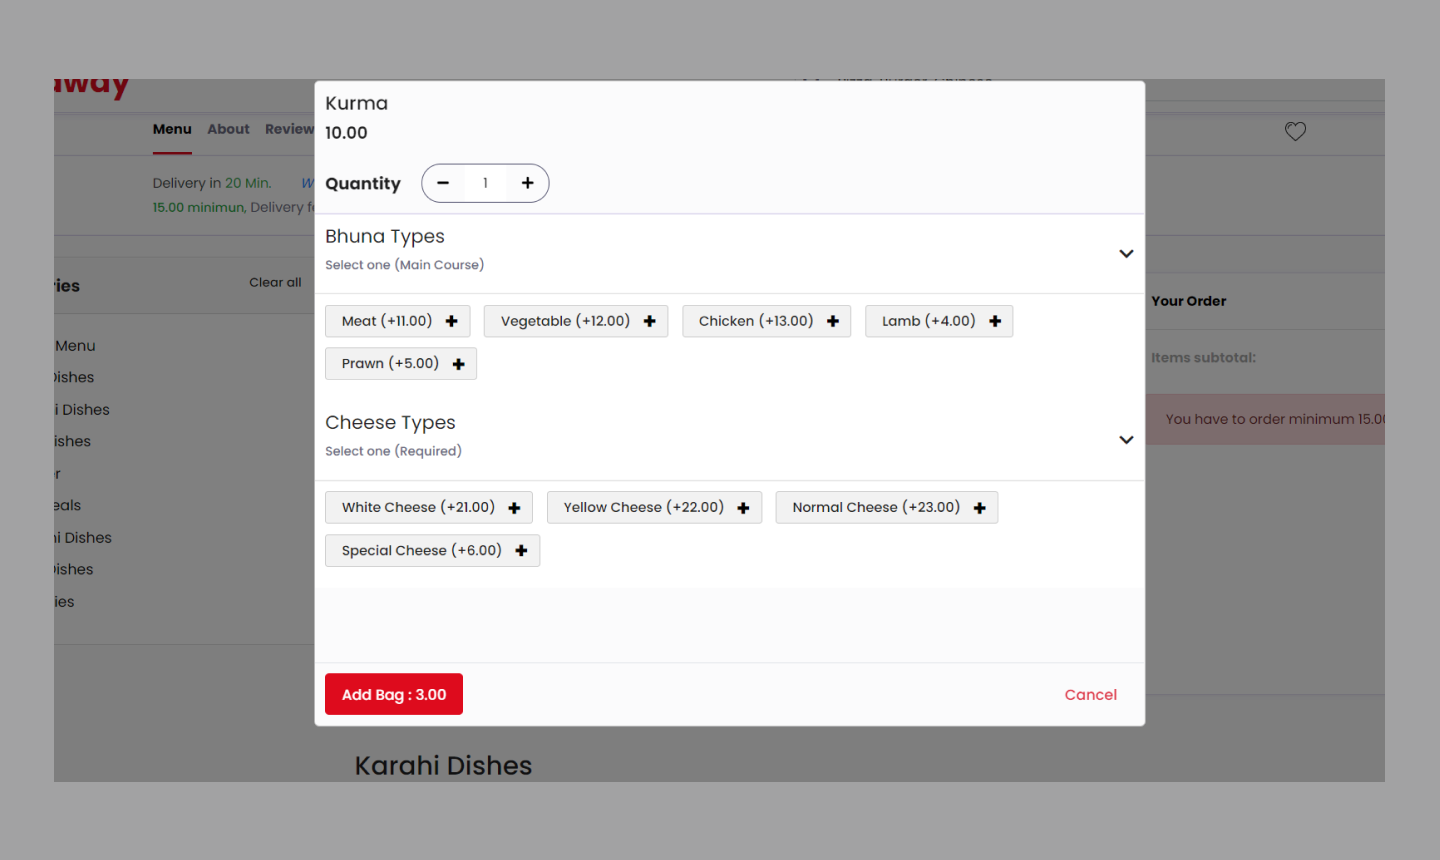This screenshot has width=1440, height=860.
Task: Click the quantity value field
Action: click(485, 183)
